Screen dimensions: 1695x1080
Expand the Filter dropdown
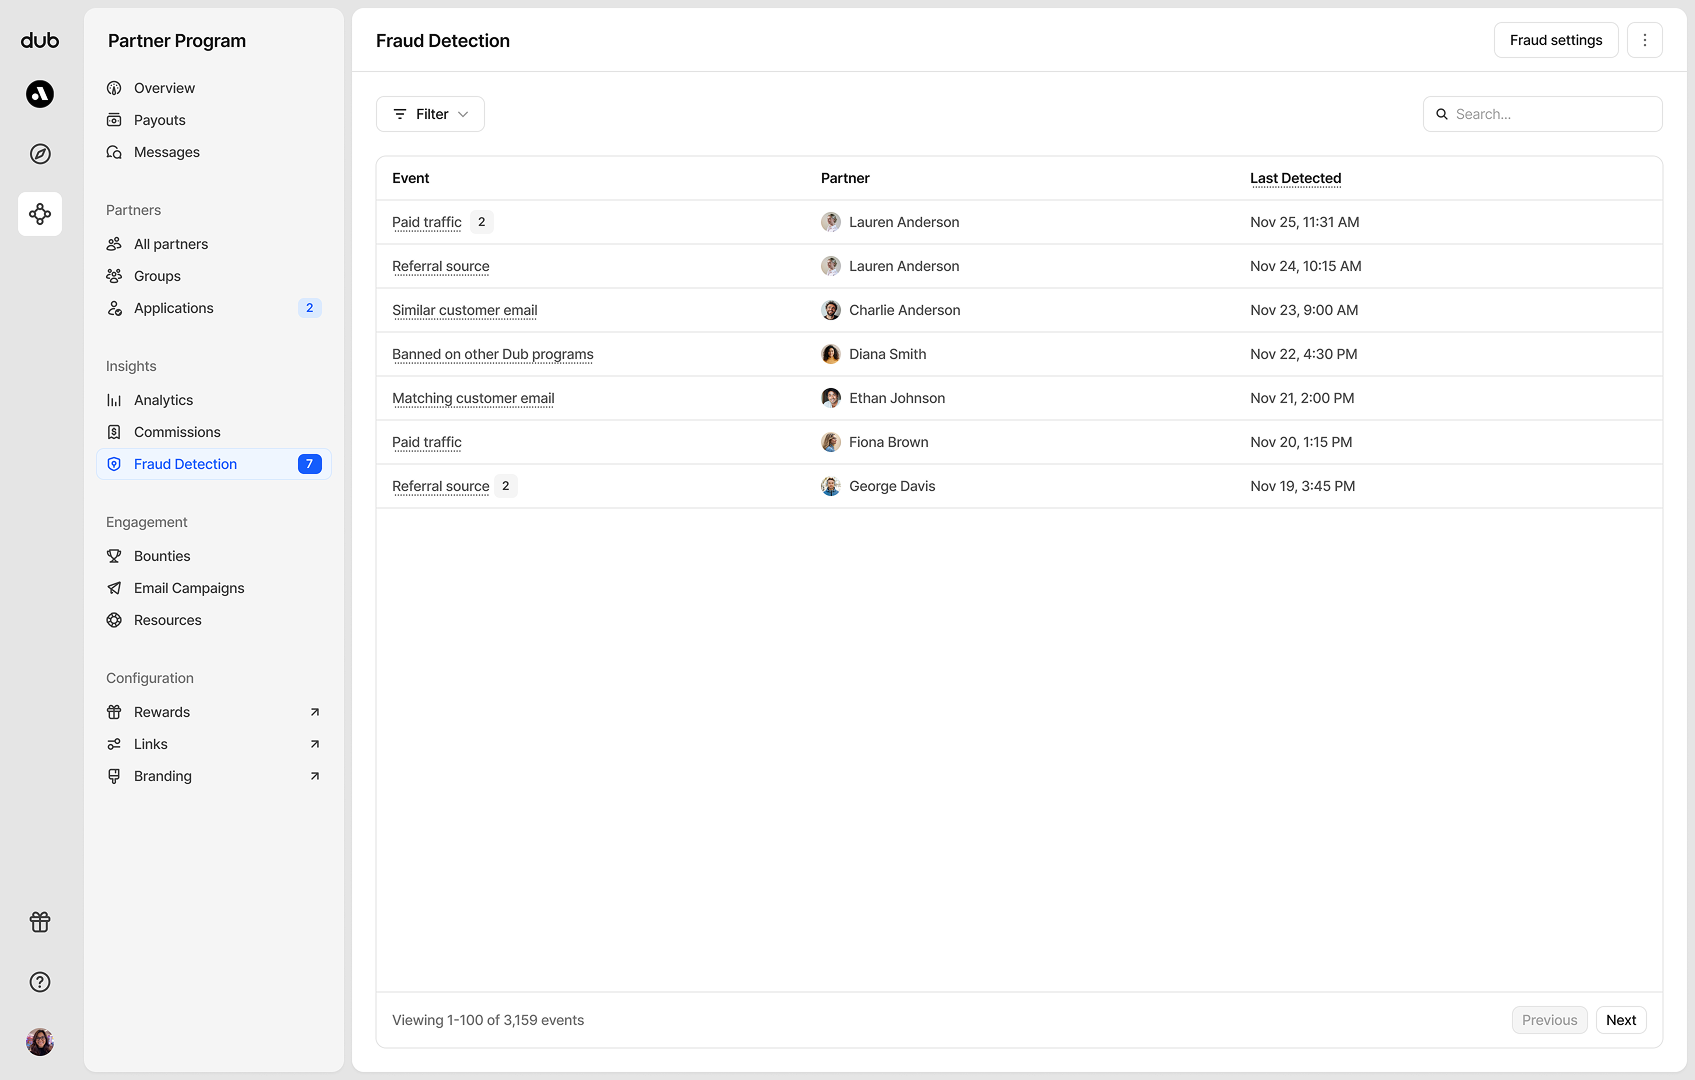click(x=430, y=114)
